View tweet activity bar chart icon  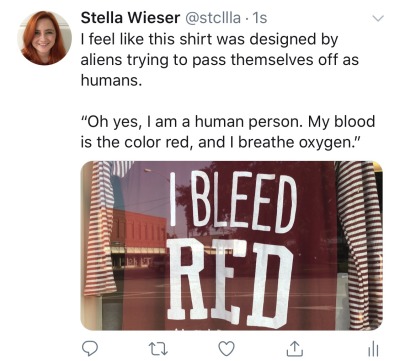[x=373, y=349]
